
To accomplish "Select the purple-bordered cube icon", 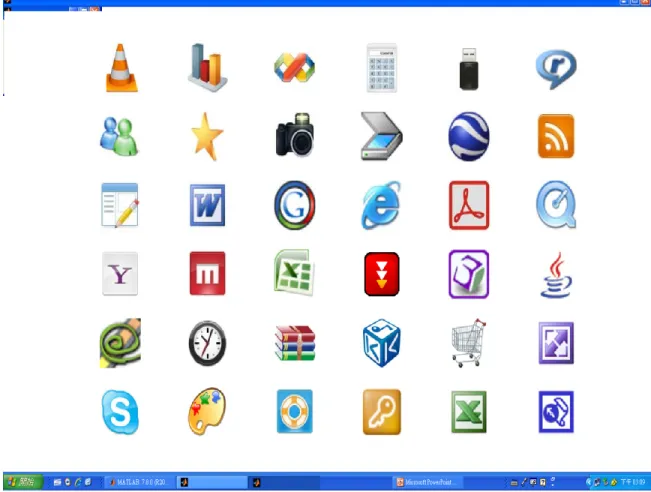I will [x=469, y=274].
